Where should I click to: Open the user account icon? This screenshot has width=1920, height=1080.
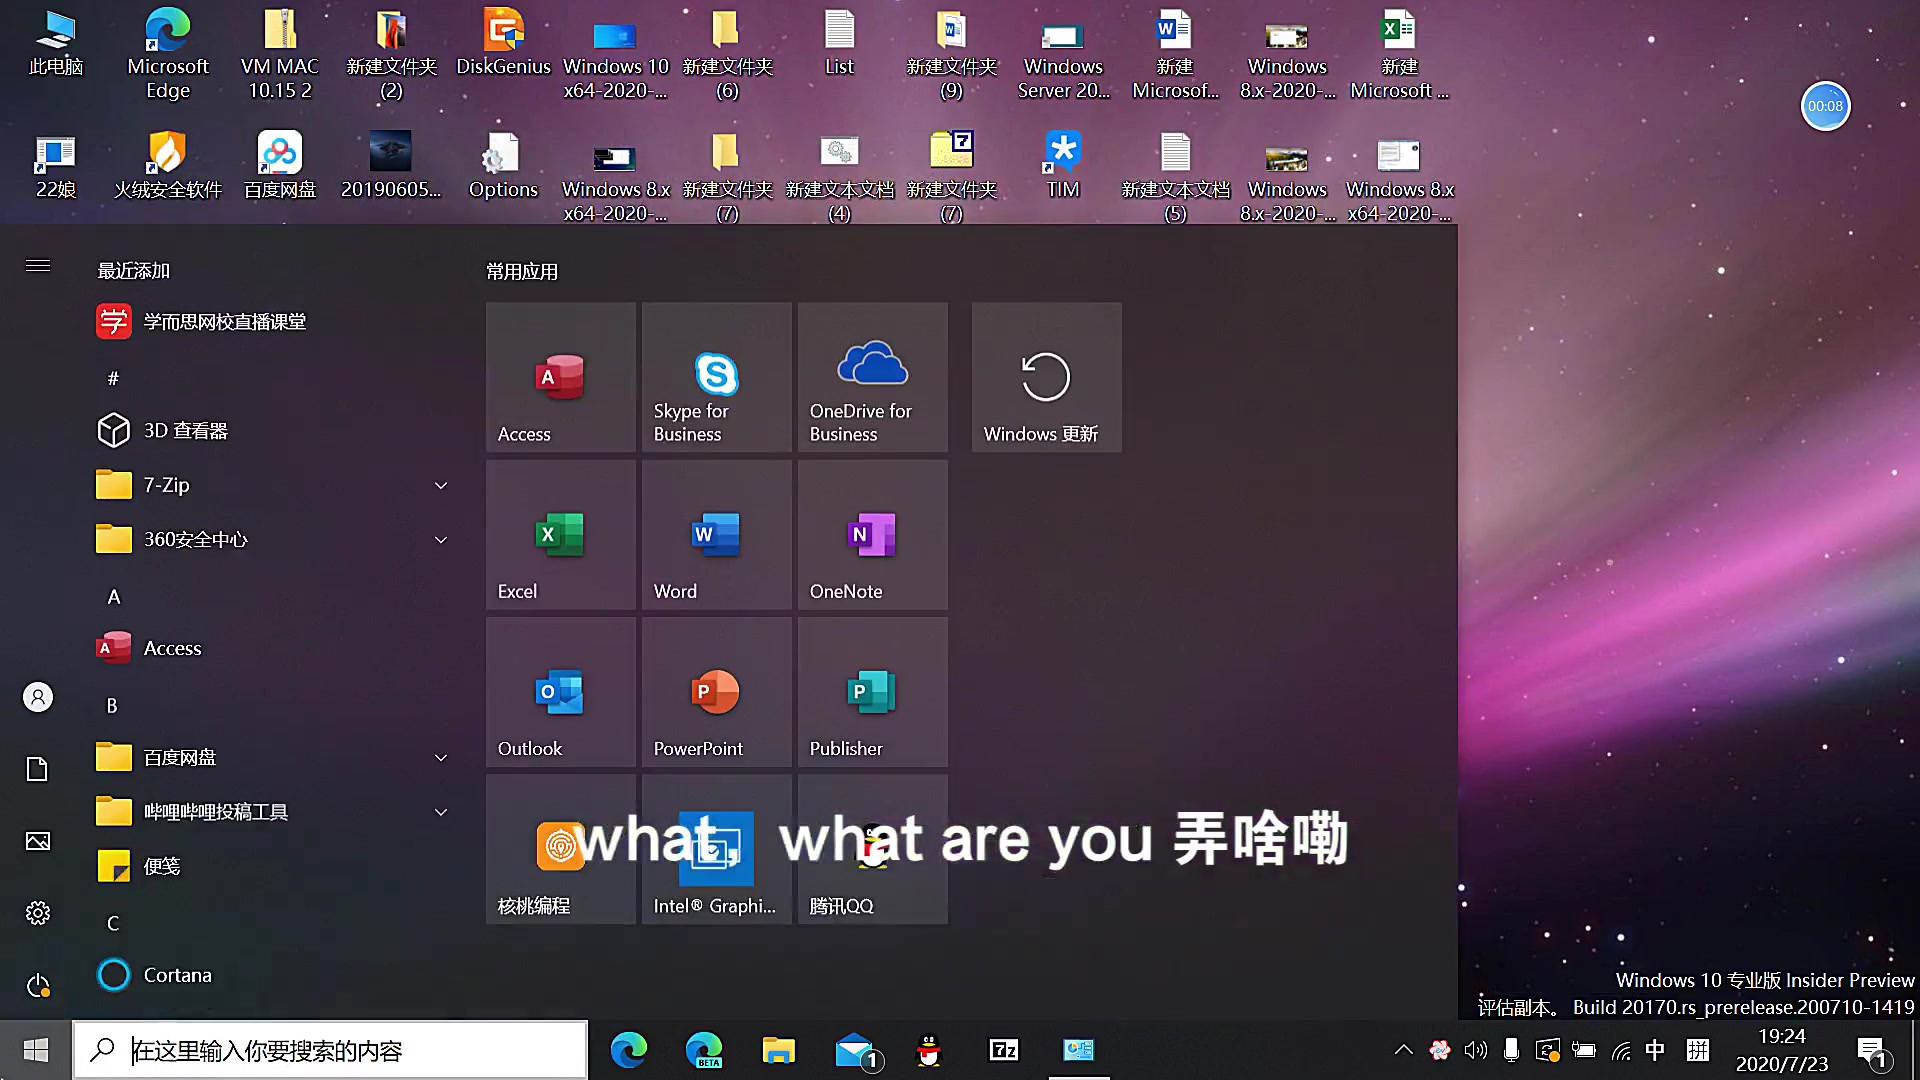tap(38, 697)
